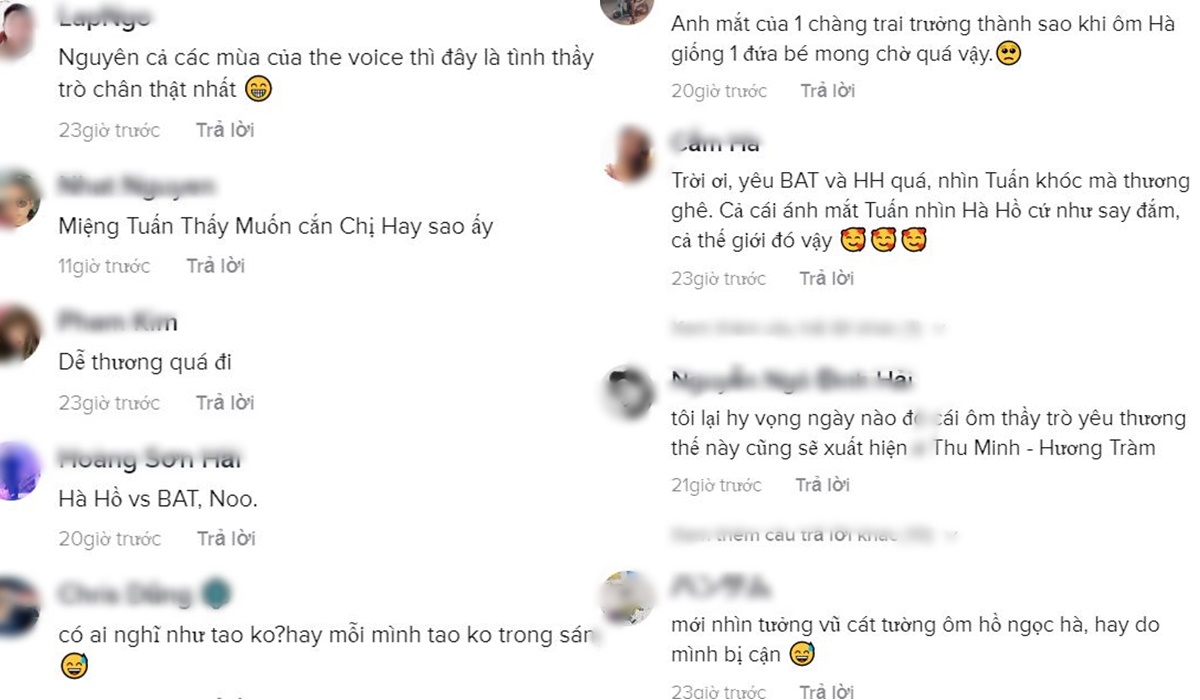Click the 23giờ trước timestamp under 'Dễ thương quá đi'
Screen dimensions: 1200x700
[109, 403]
